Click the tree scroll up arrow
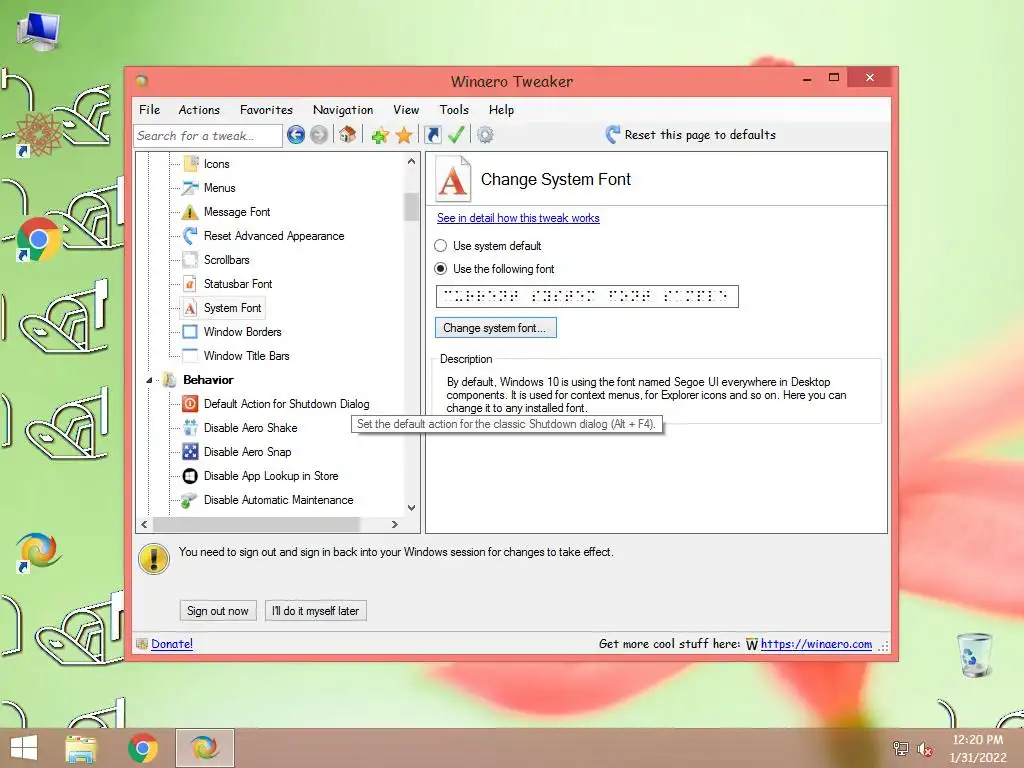The height and width of the screenshot is (768, 1024). tap(411, 161)
